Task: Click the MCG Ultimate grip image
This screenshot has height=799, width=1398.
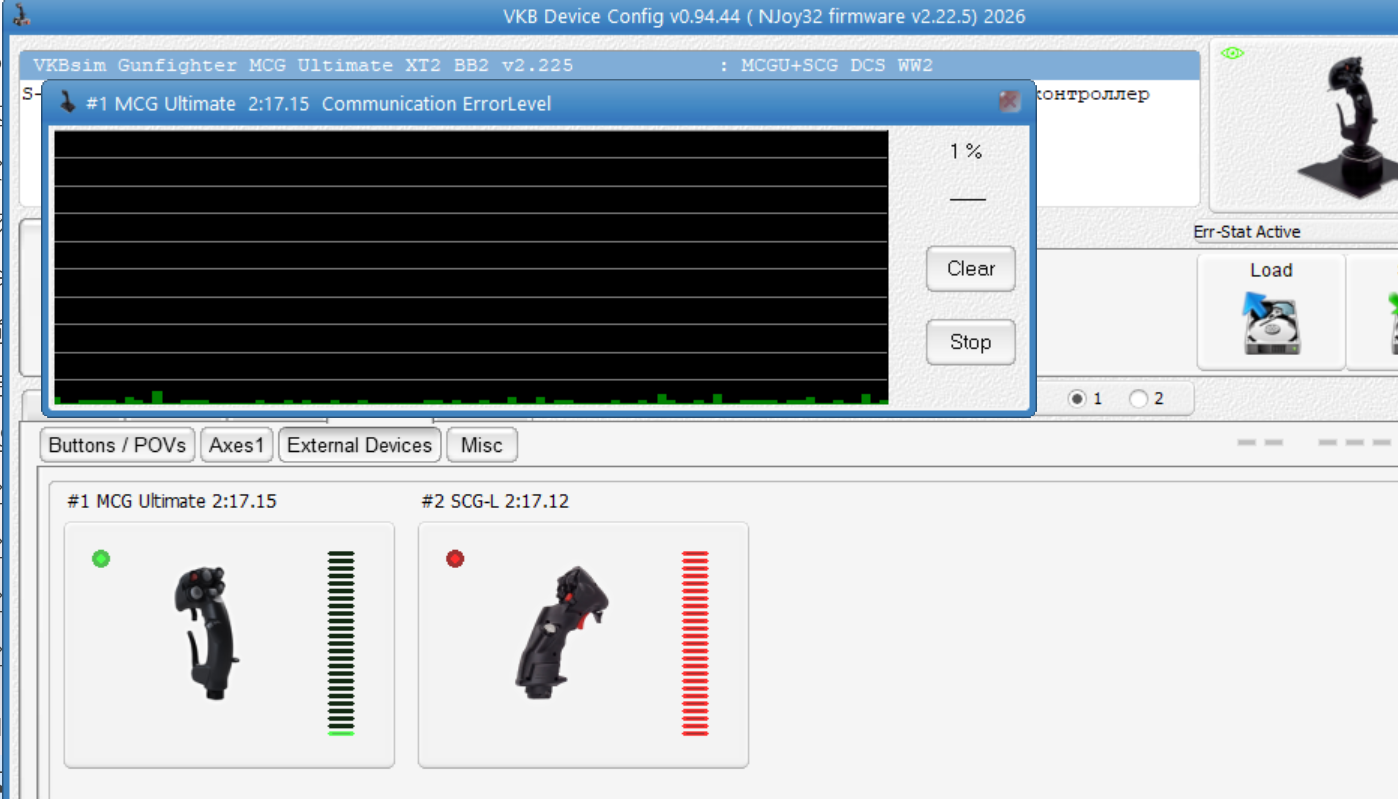Action: point(207,632)
